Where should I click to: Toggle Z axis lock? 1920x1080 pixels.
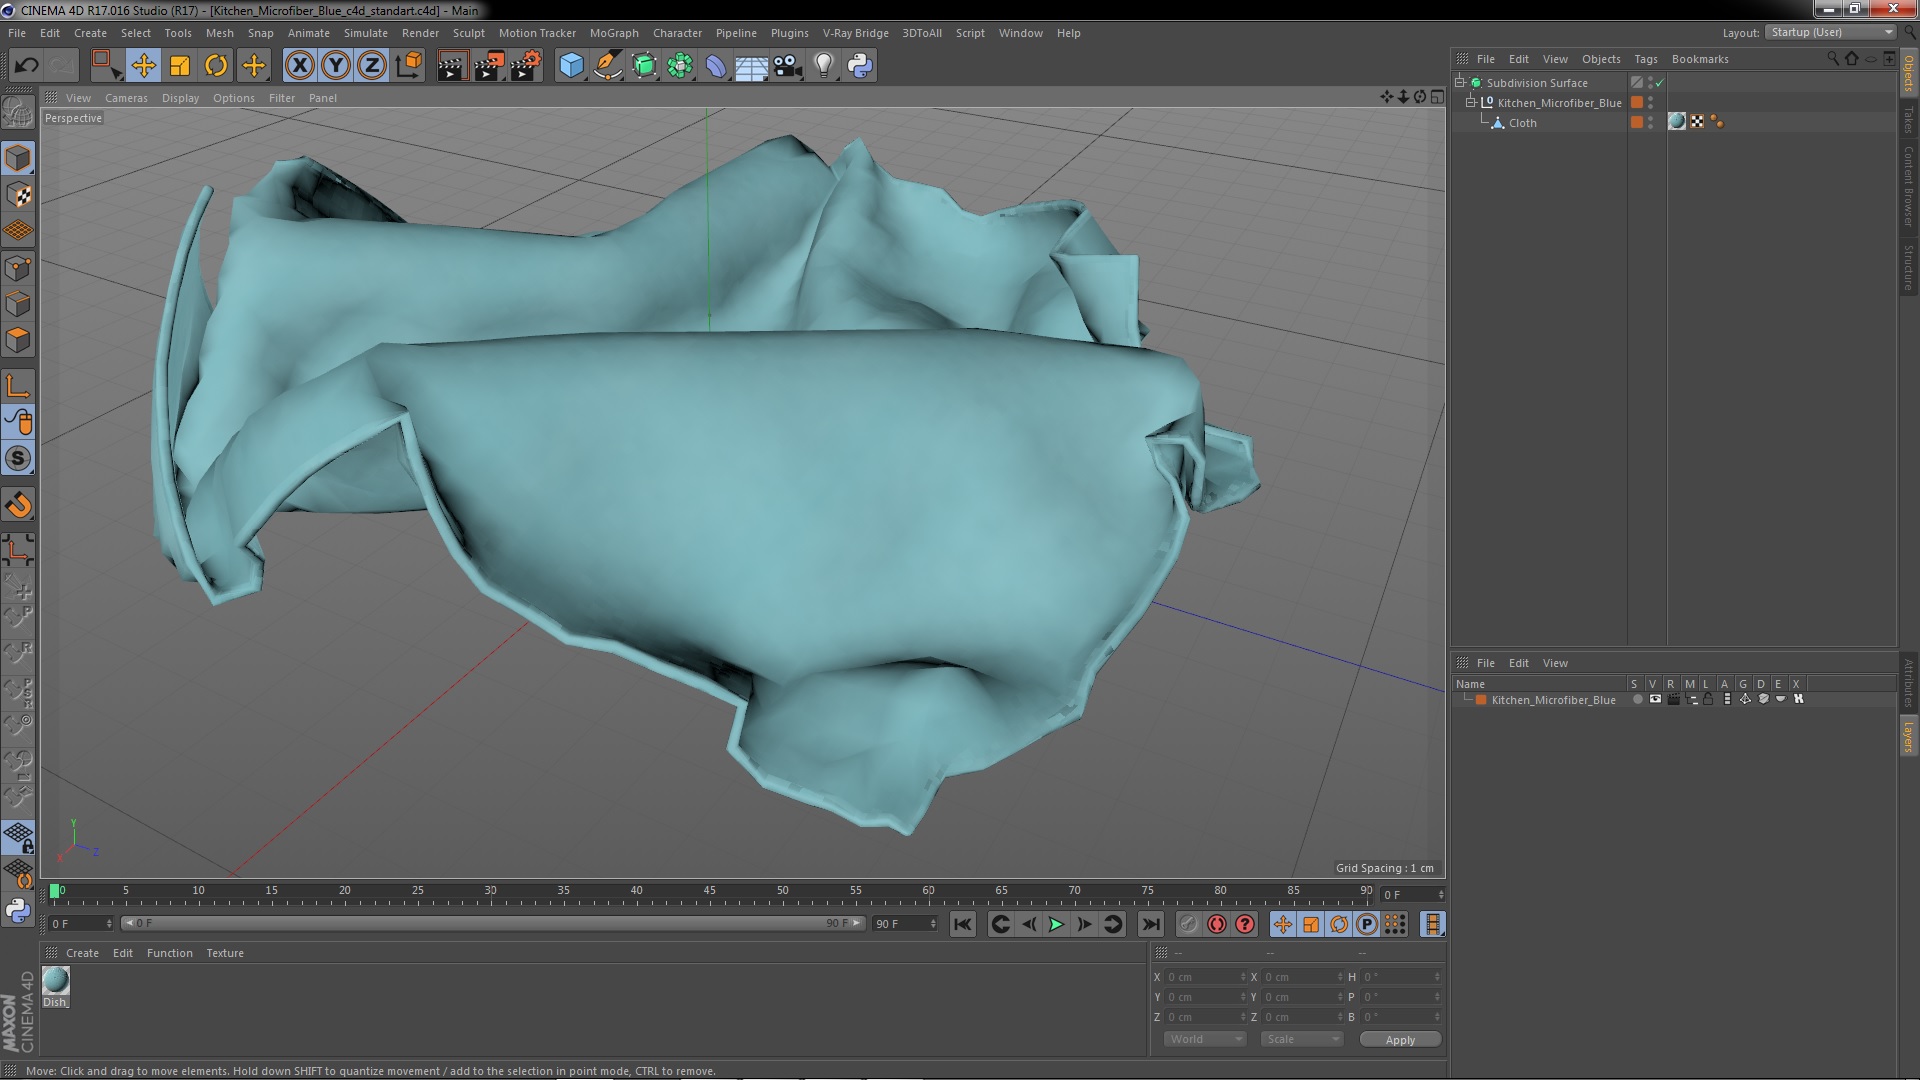coord(372,66)
